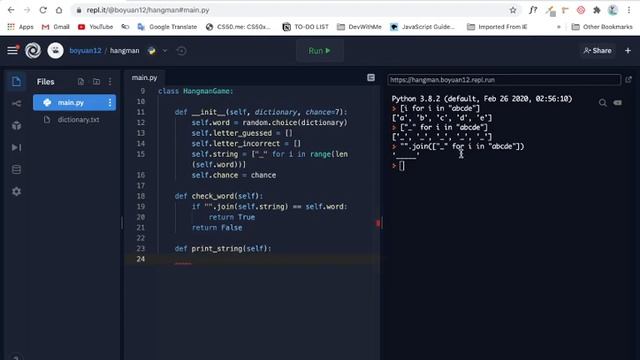Toggle the editor layout icon beside tab
This screenshot has height=360, width=640.
pos(371,78)
